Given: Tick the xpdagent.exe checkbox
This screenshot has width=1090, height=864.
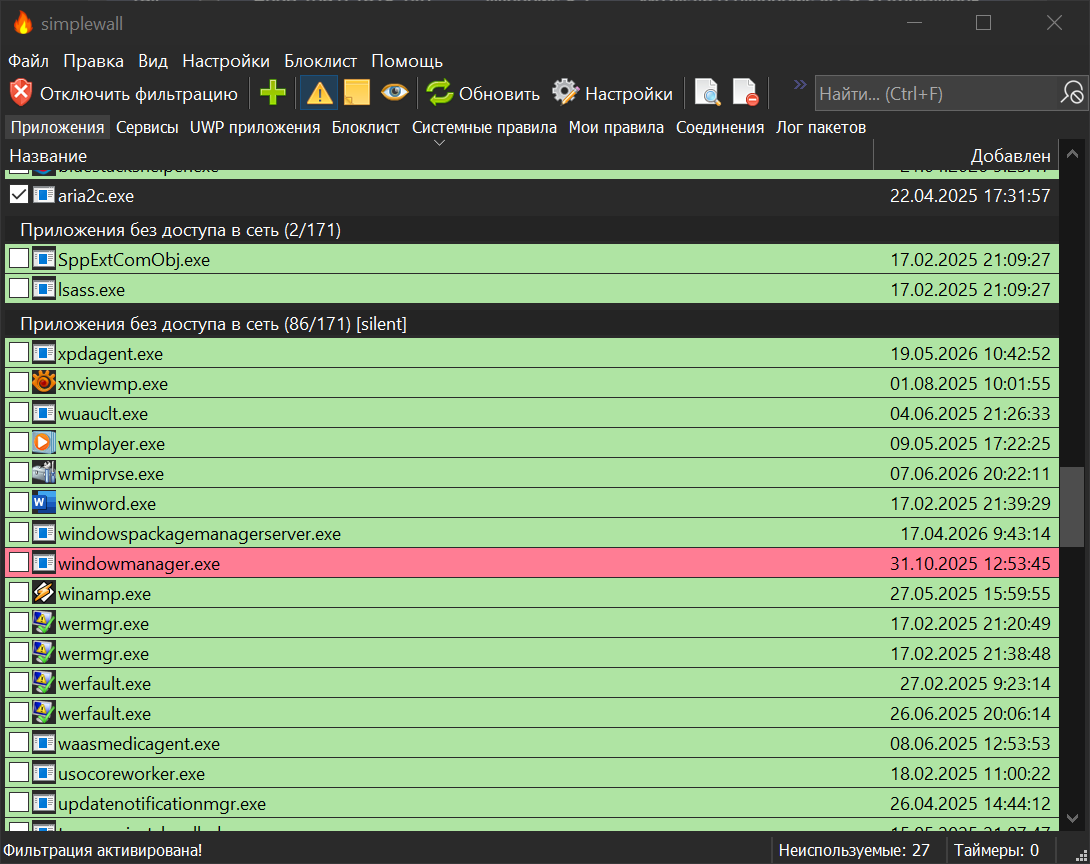Looking at the screenshot, I should point(19,353).
